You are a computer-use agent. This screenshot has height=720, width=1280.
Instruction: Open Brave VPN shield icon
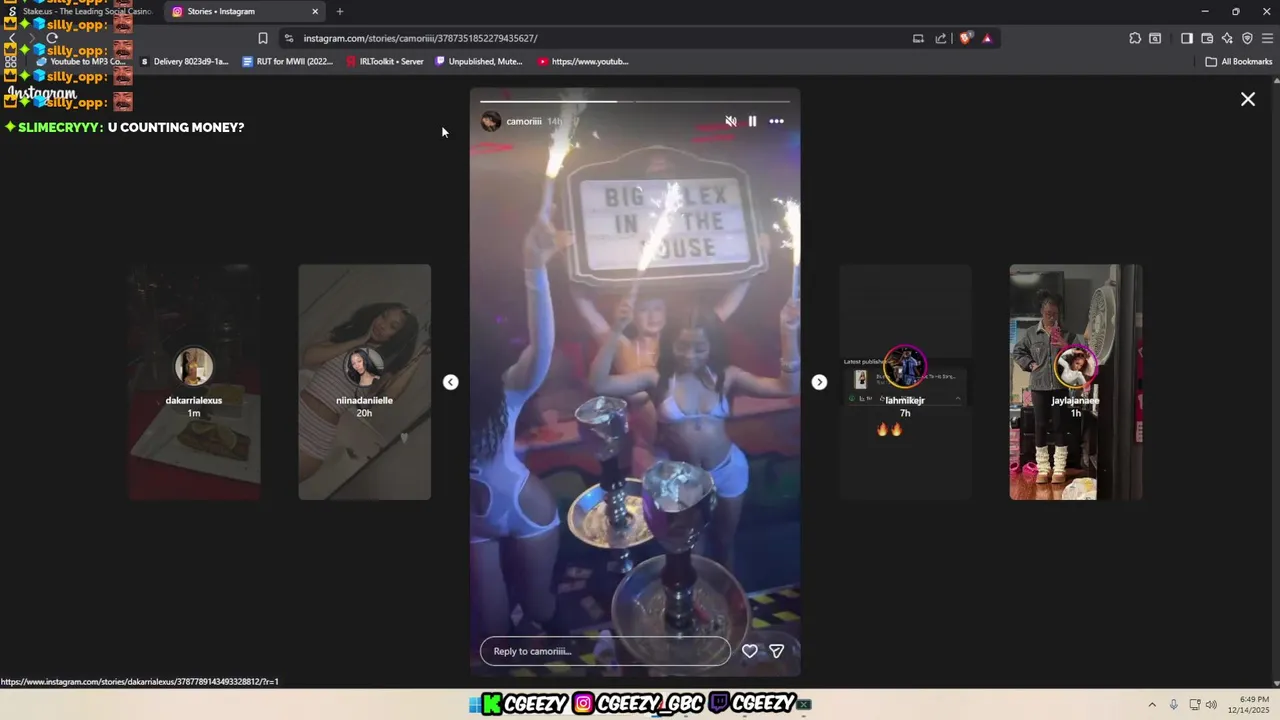1247,38
